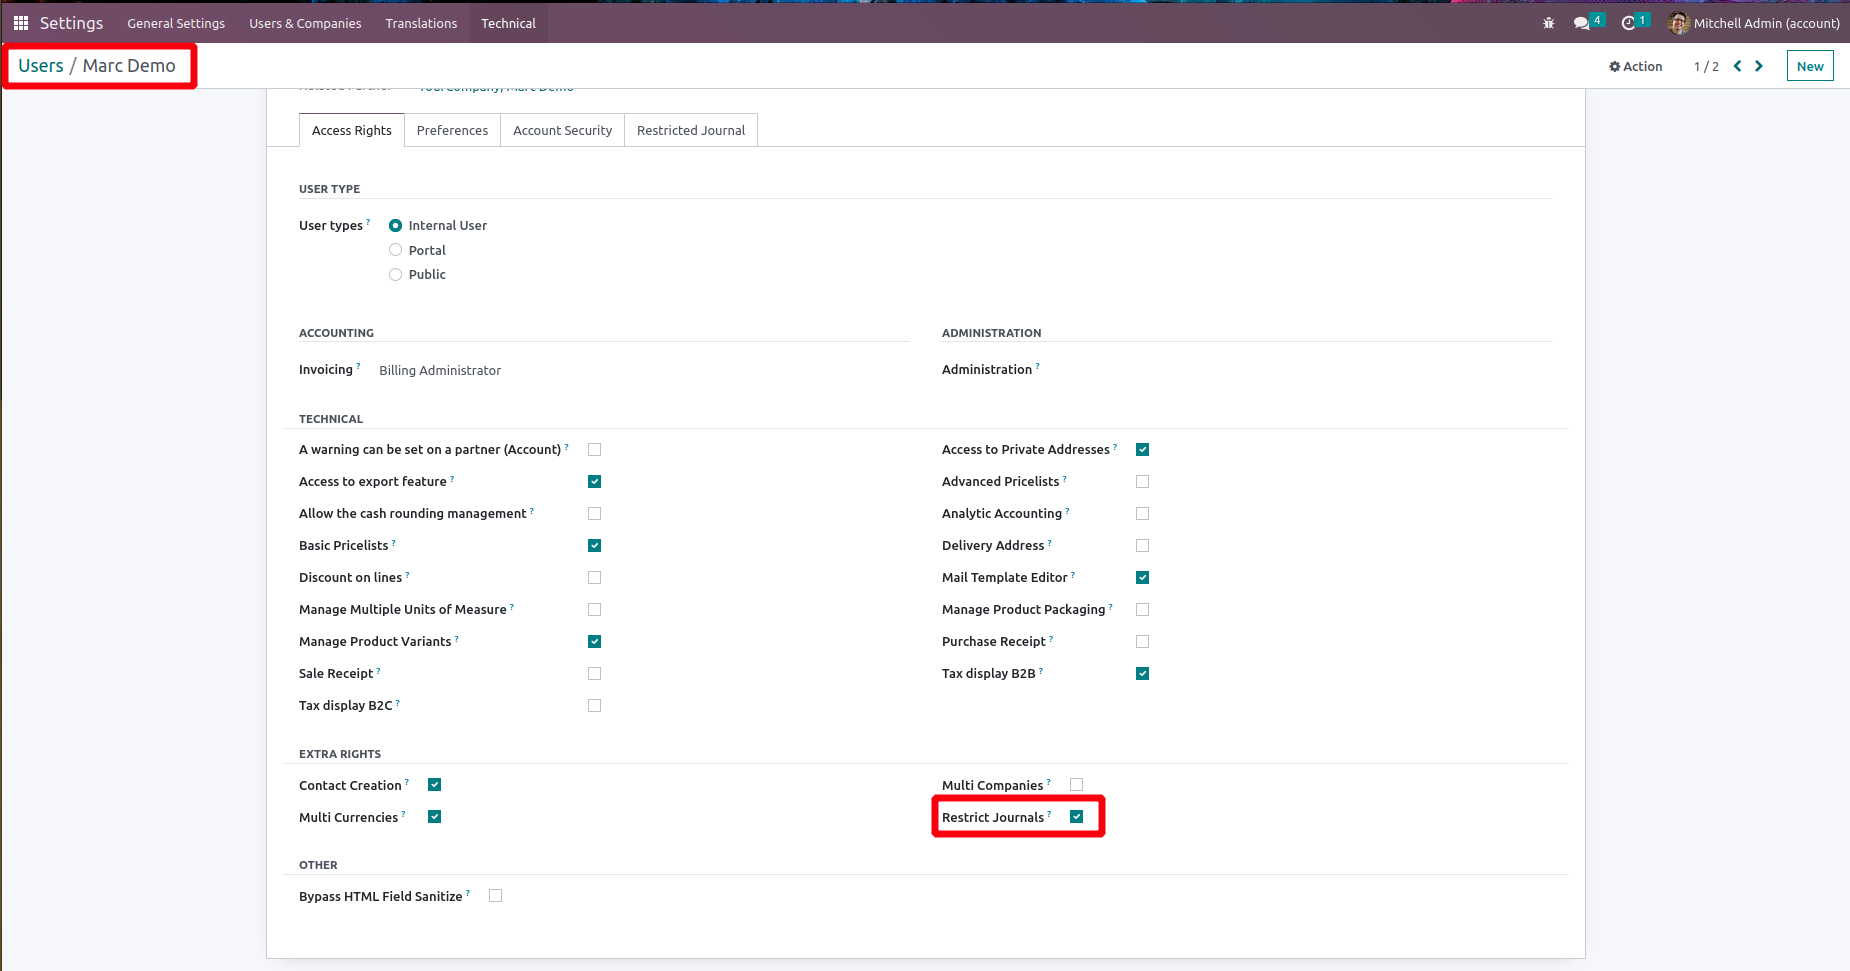This screenshot has width=1850, height=971.
Task: Click the debug bug icon
Action: pos(1548,23)
